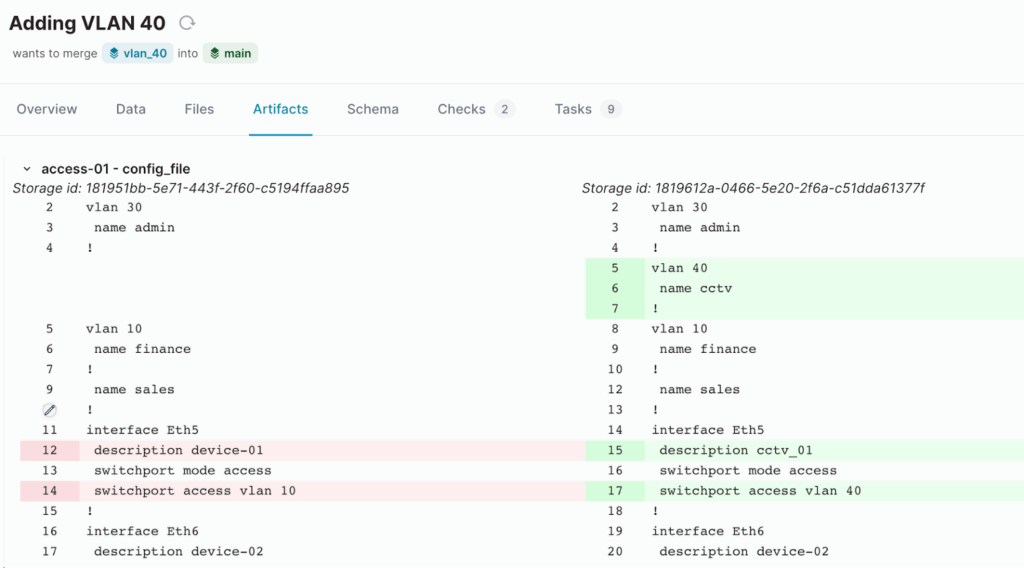Click left line number 12
Viewport: 1024px width, 568px height.
[x=50, y=450]
